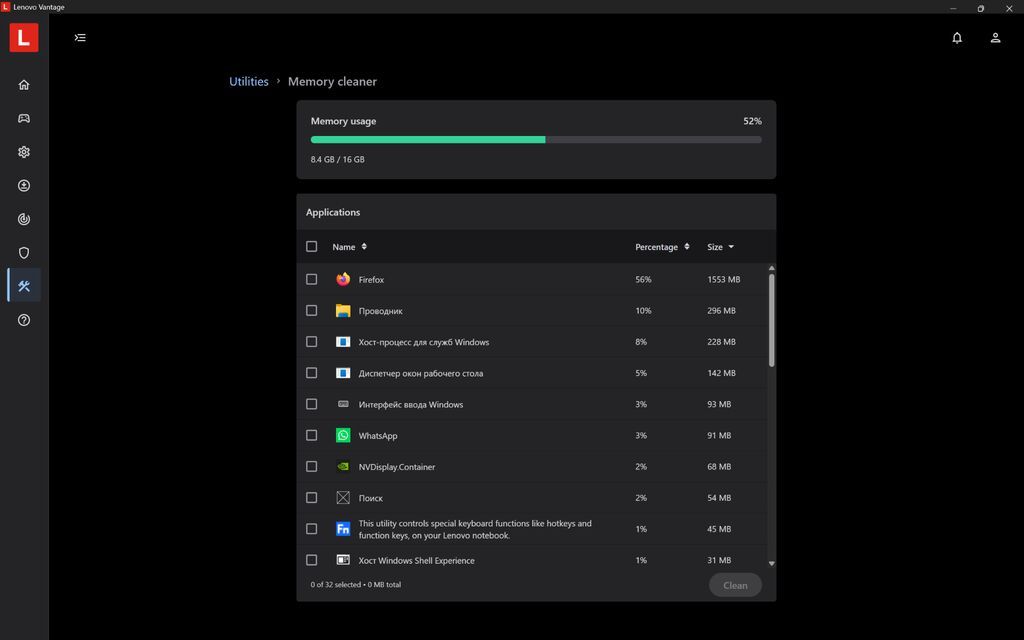The width and height of the screenshot is (1024, 640).
Task: Open device settings gear icon
Action: [24, 152]
